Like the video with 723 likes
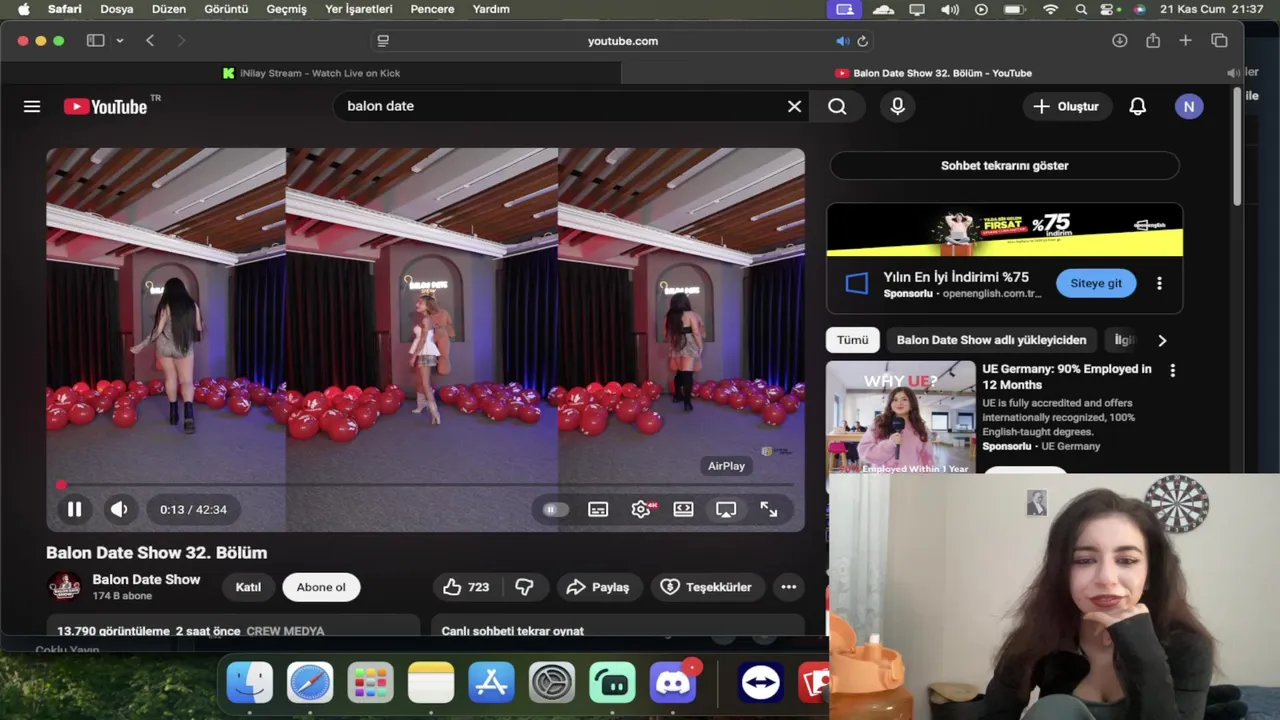The image size is (1280, 720). (x=466, y=587)
